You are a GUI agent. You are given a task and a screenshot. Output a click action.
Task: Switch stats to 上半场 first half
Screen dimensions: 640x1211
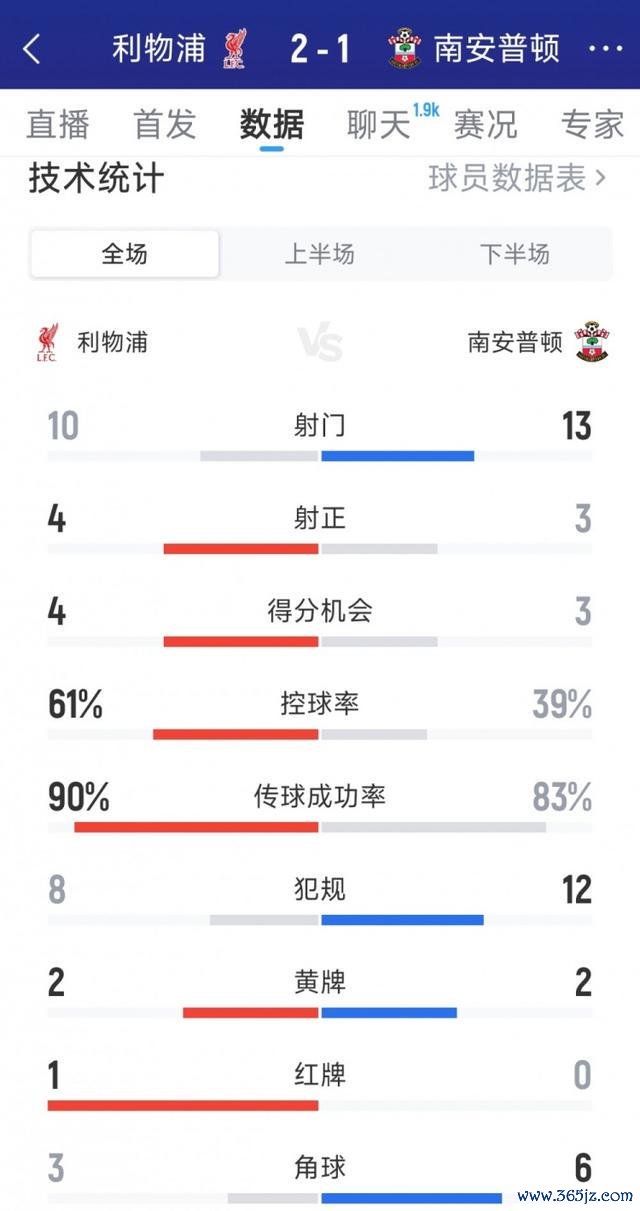[320, 254]
